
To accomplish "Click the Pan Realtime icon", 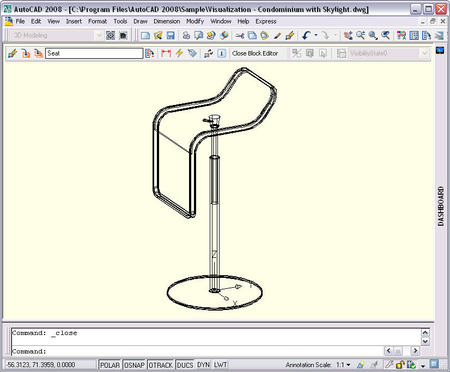I will point(348,35).
